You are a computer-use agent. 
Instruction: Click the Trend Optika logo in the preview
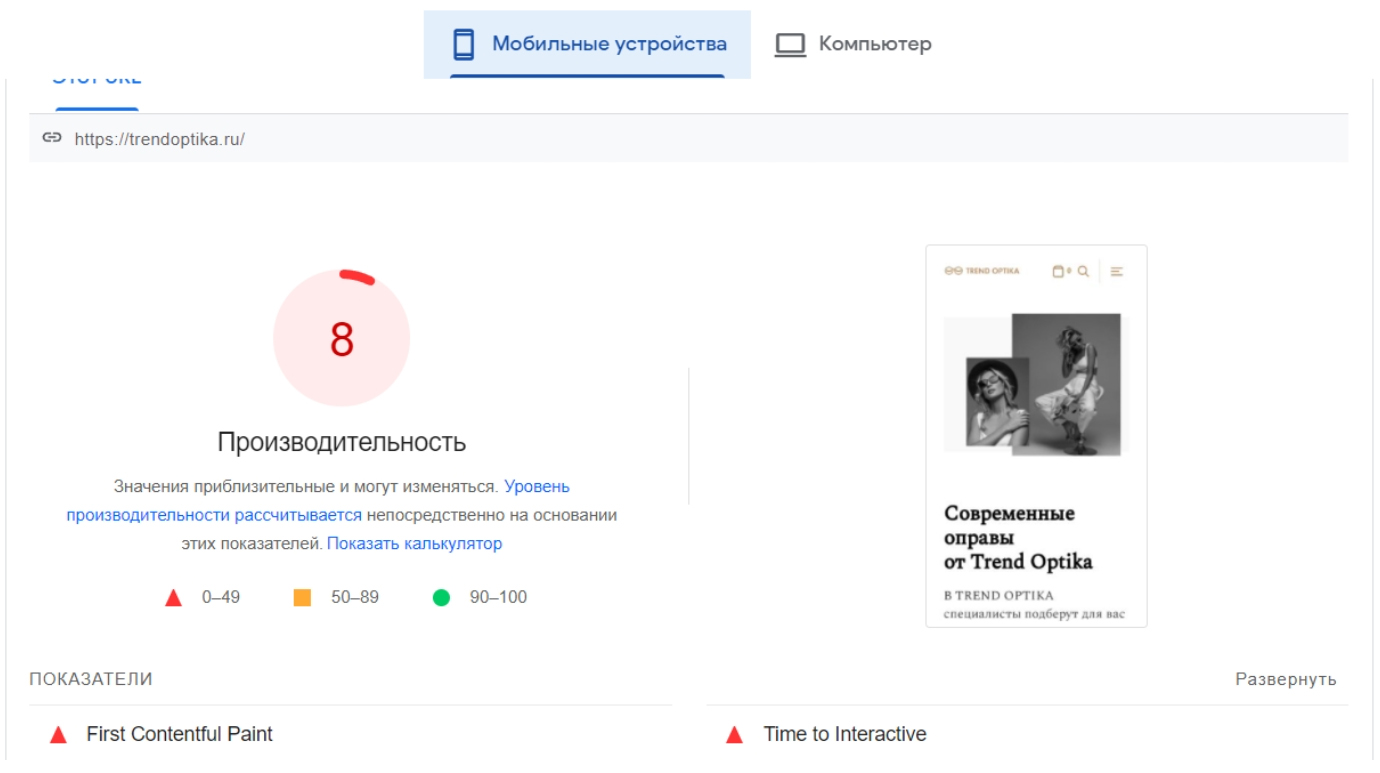tap(982, 271)
